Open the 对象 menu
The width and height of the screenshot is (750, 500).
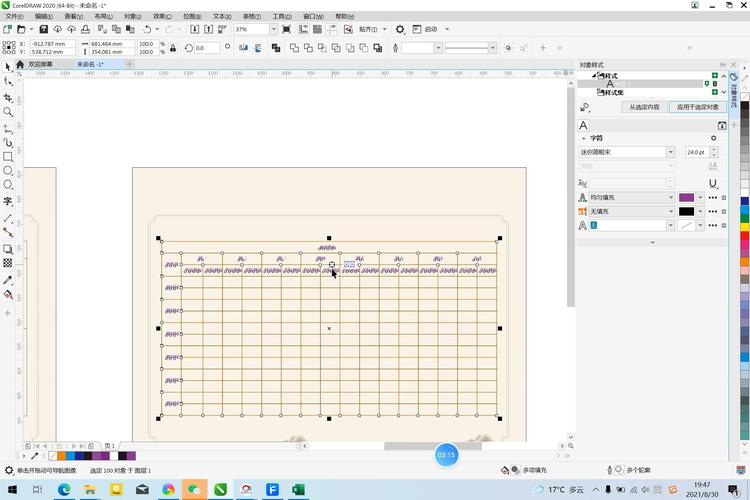pyautogui.click(x=132, y=16)
